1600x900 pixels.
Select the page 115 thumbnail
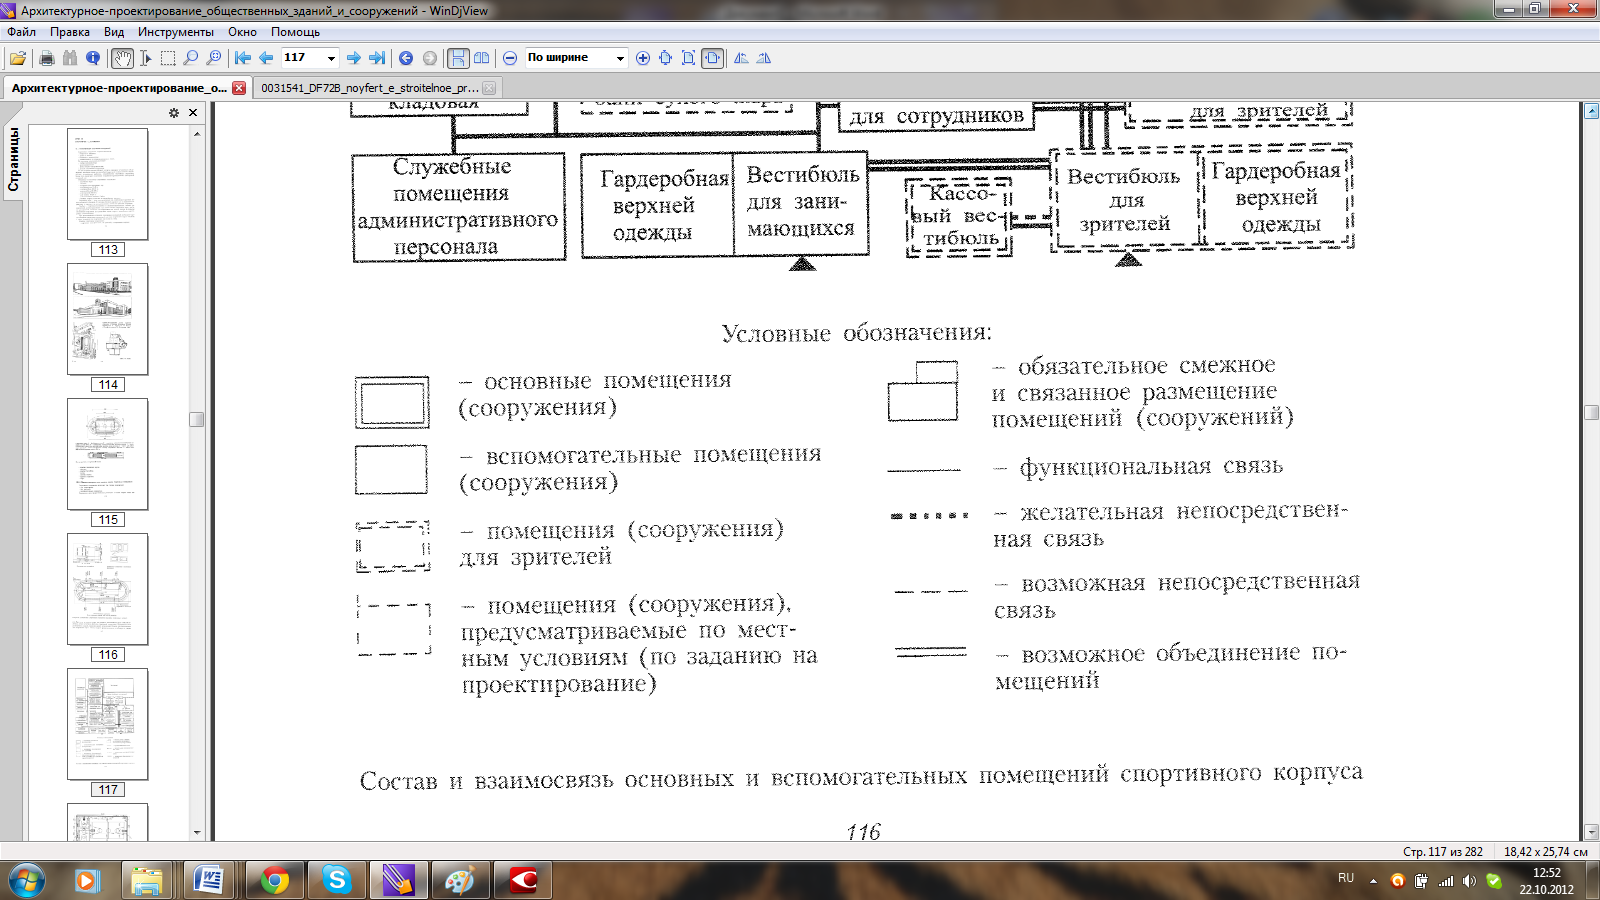tap(108, 454)
